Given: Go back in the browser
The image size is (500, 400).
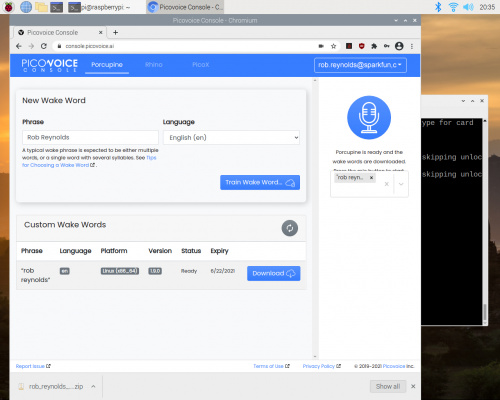Looking at the screenshot, I should [x=19, y=46].
